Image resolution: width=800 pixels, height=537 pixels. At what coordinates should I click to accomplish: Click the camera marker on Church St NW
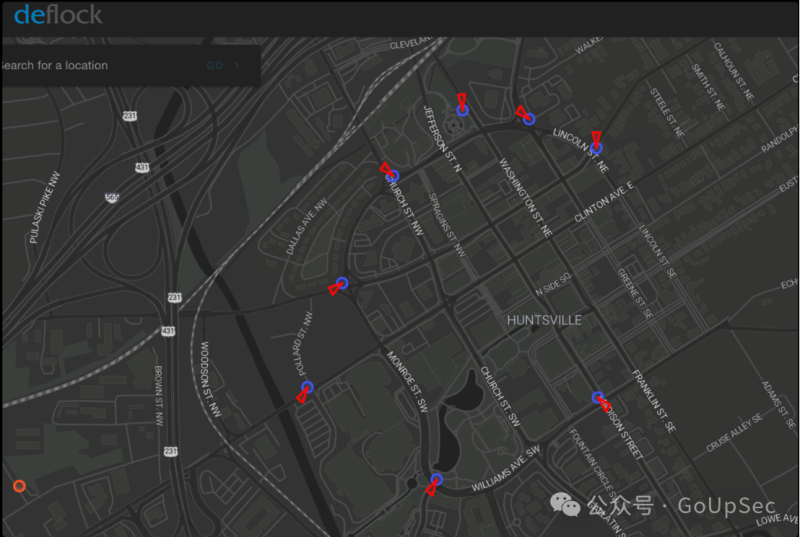393,176
